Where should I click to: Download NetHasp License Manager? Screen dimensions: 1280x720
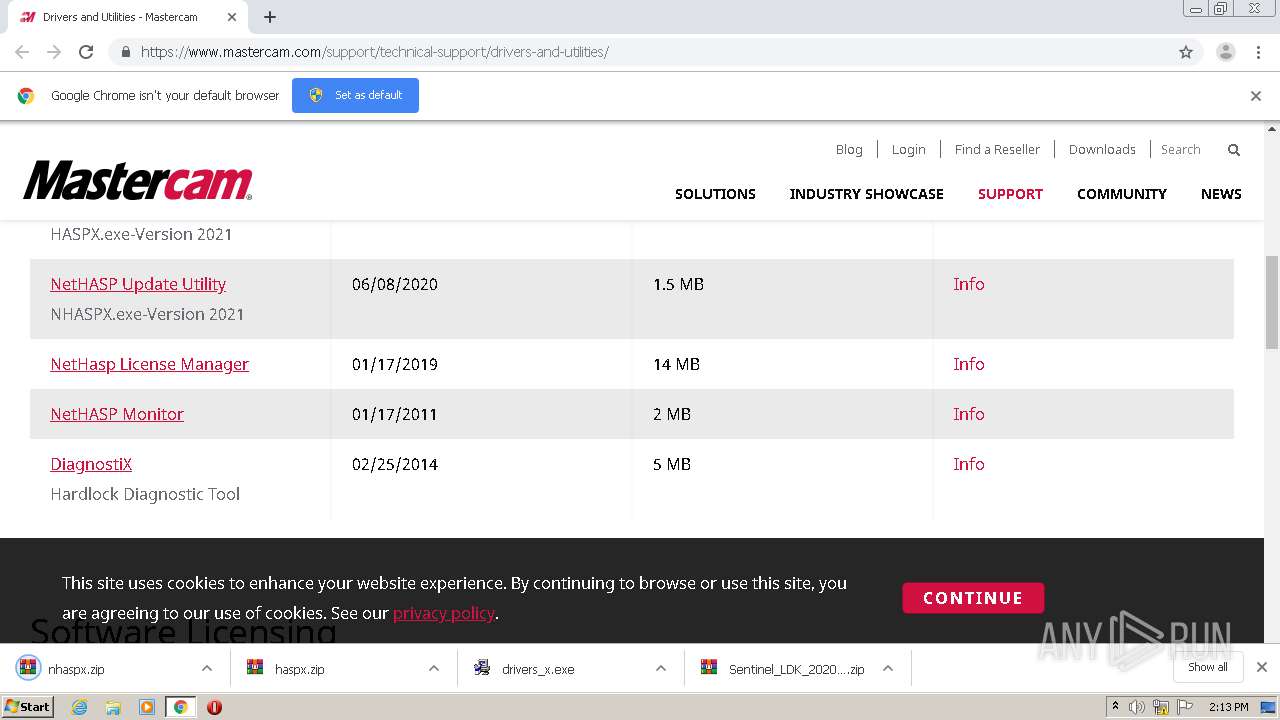[150, 364]
